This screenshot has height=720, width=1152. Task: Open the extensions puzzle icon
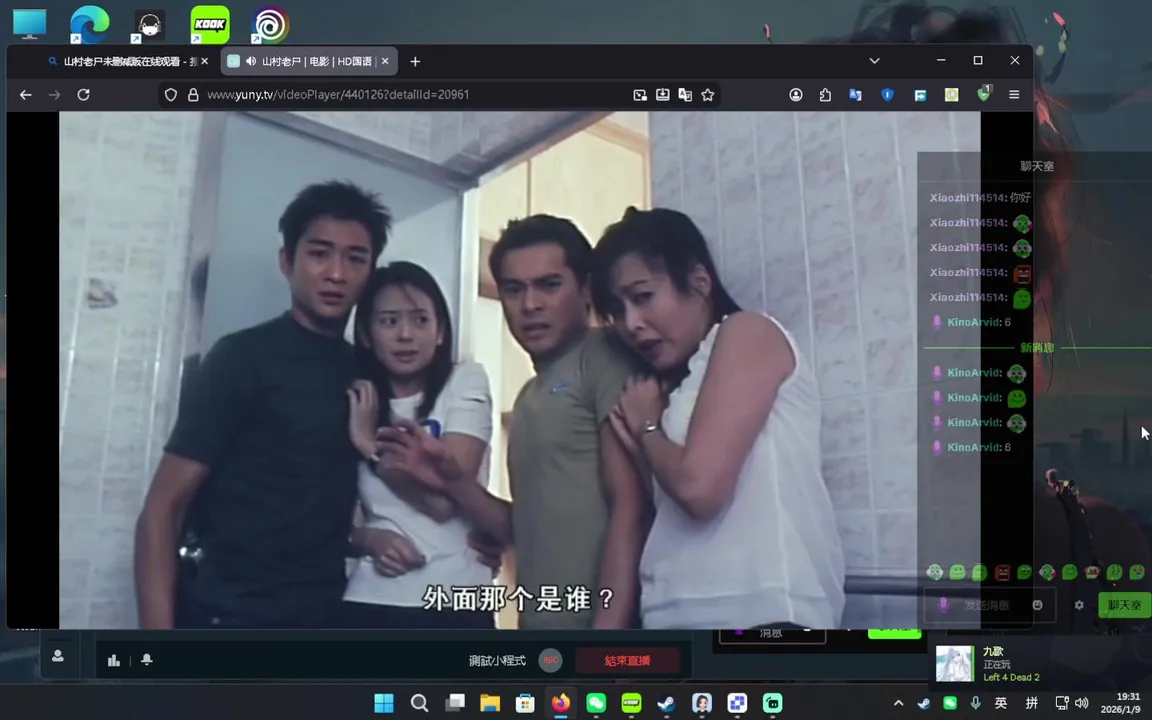pyautogui.click(x=825, y=95)
